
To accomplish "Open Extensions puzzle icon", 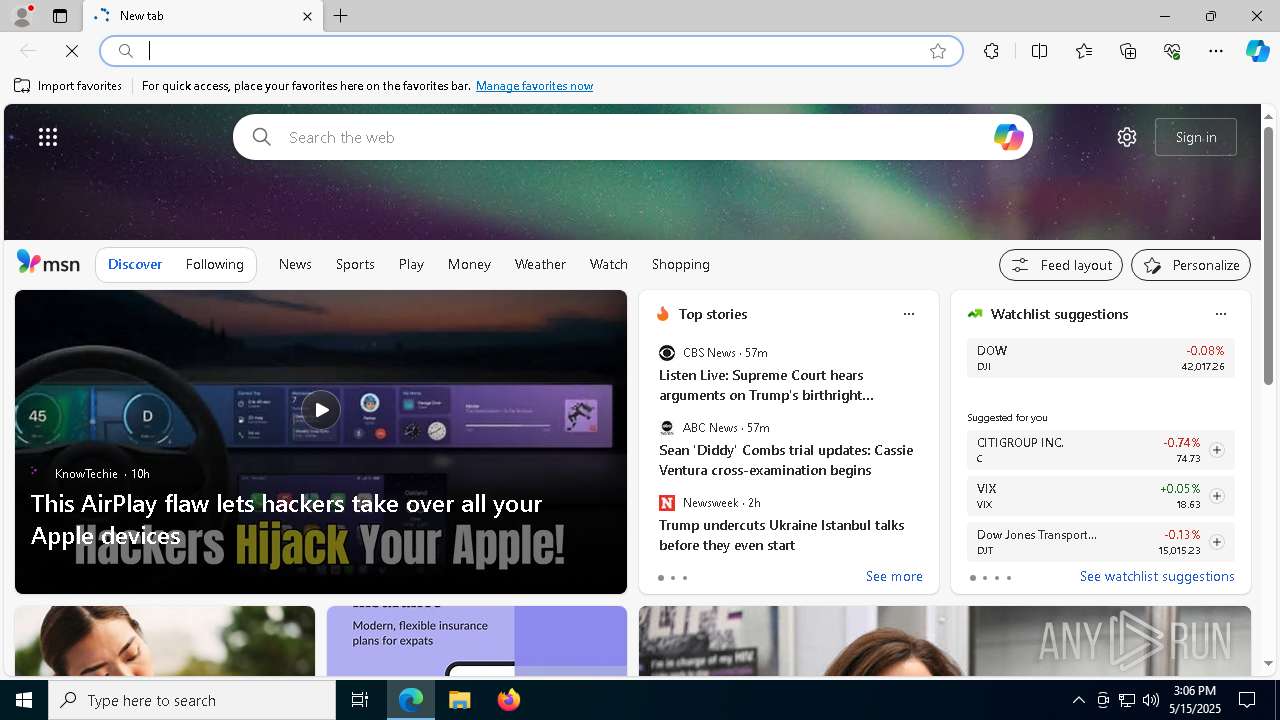I will point(991,51).
